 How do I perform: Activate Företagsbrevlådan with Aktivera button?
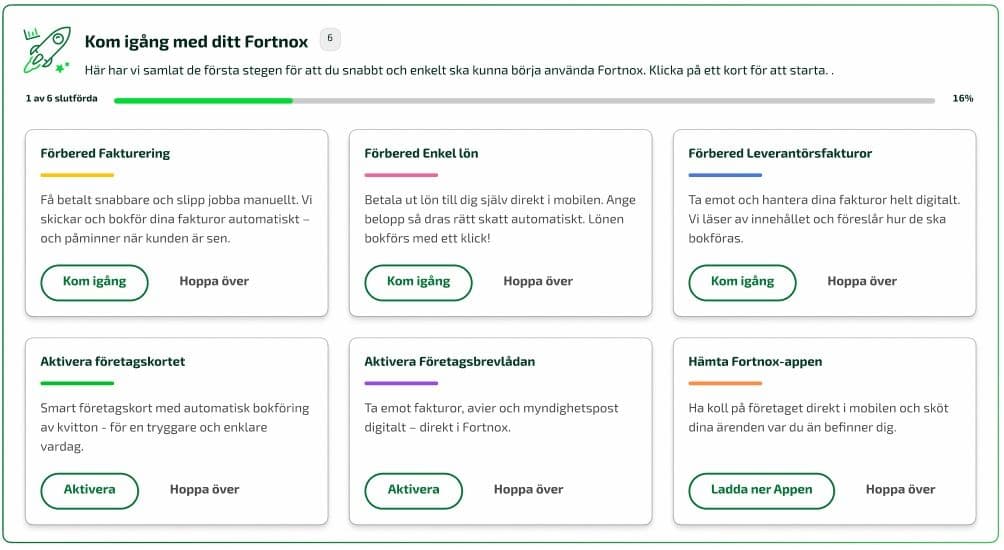[x=413, y=490]
